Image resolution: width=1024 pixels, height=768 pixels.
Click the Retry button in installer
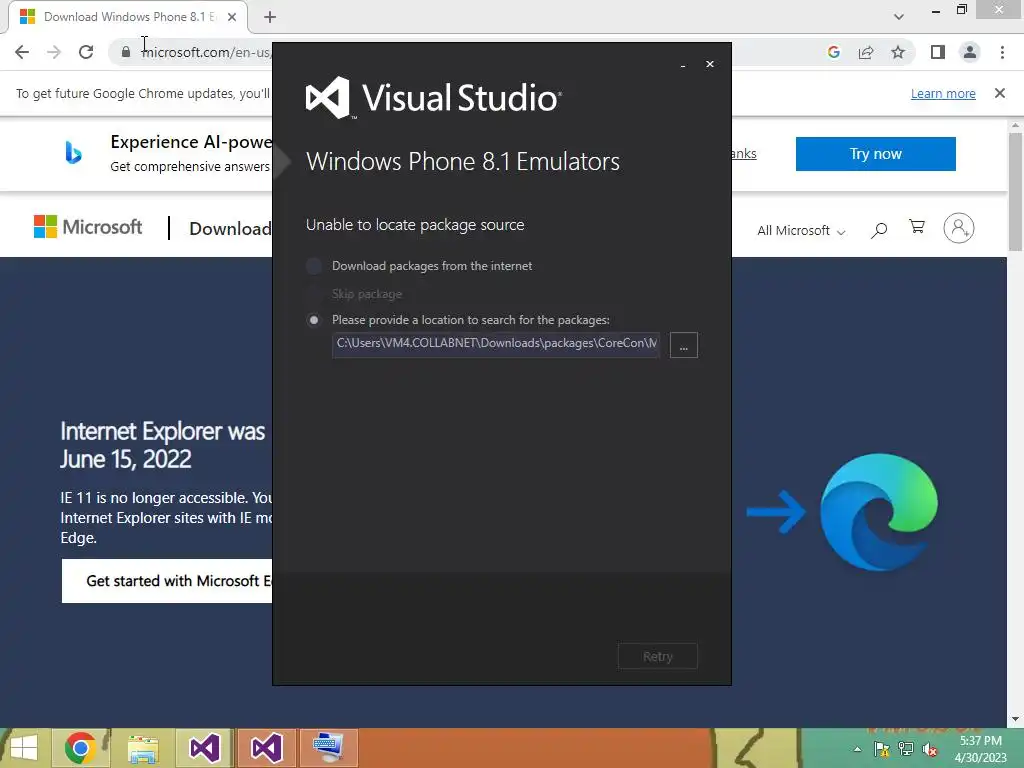(x=658, y=656)
